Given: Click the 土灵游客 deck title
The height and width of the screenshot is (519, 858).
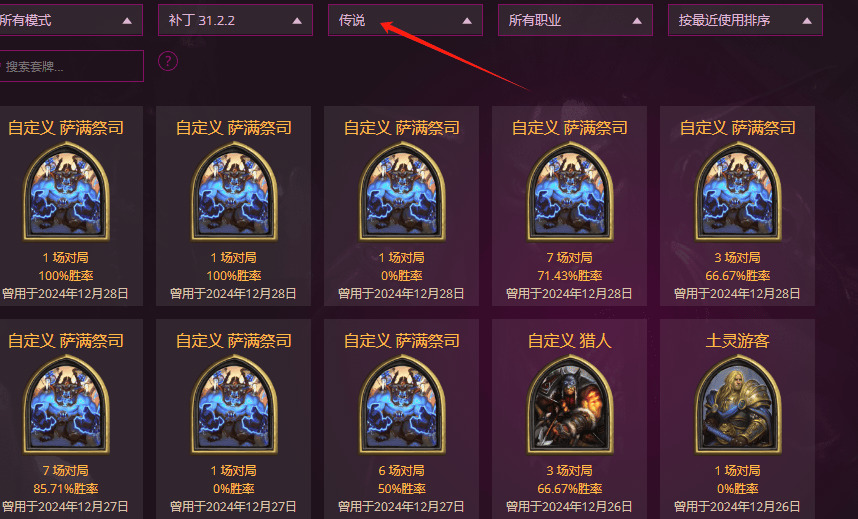Looking at the screenshot, I should click(x=738, y=341).
